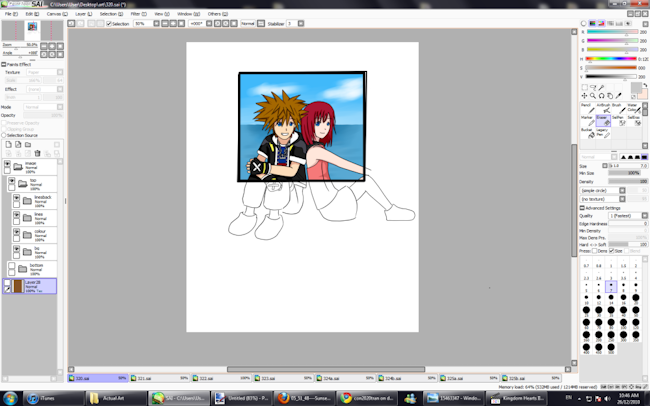Viewport: 650px width, 406px height.
Task: Collapse the Paints Effect section
Action: 4,64
